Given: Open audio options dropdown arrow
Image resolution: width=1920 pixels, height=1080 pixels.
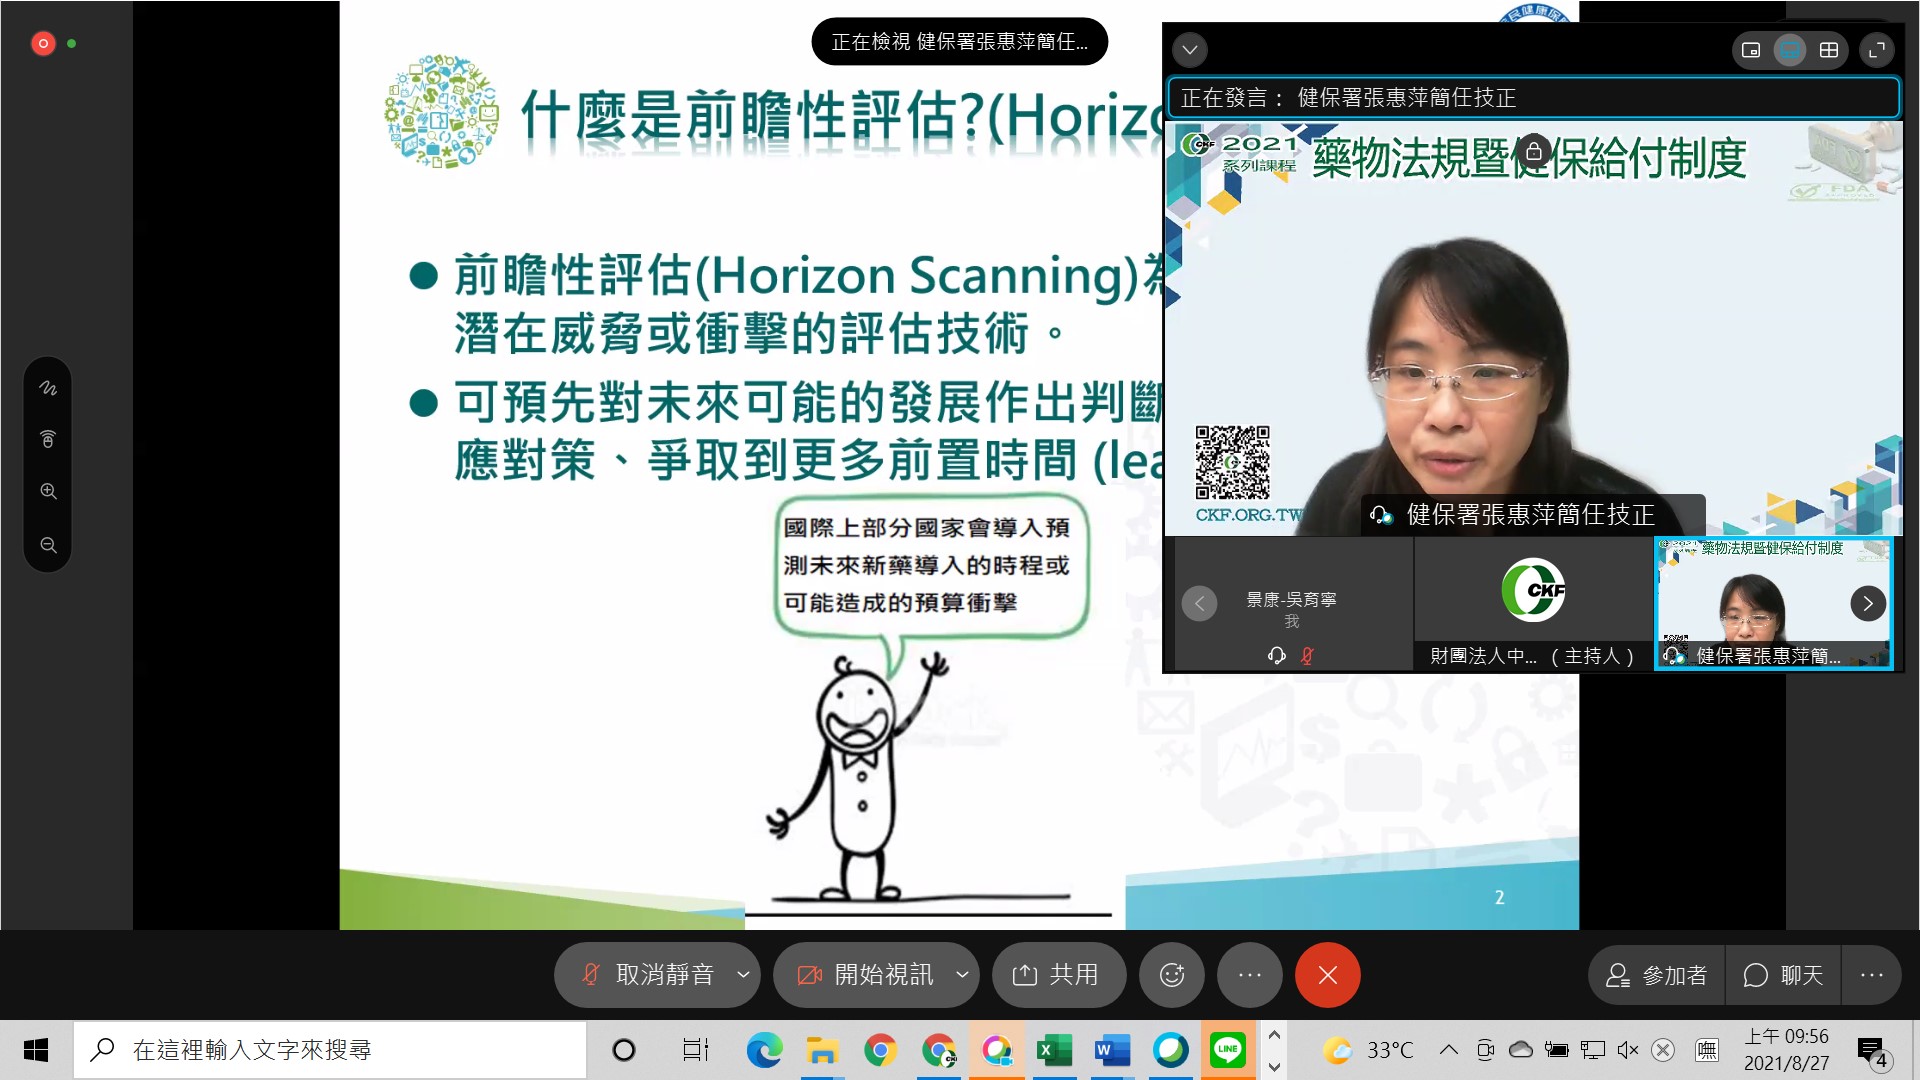Looking at the screenshot, I should [743, 975].
